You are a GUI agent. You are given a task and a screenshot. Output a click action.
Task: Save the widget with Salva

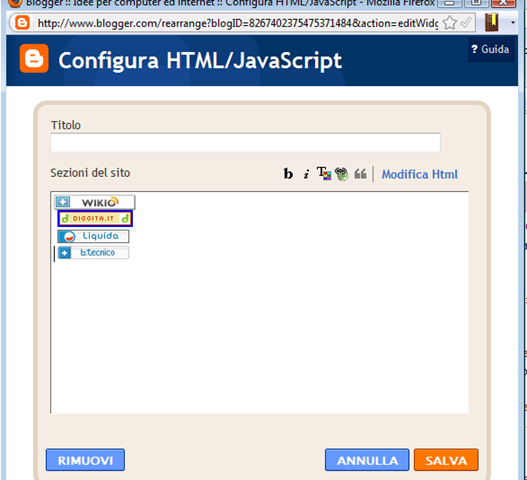click(x=446, y=460)
